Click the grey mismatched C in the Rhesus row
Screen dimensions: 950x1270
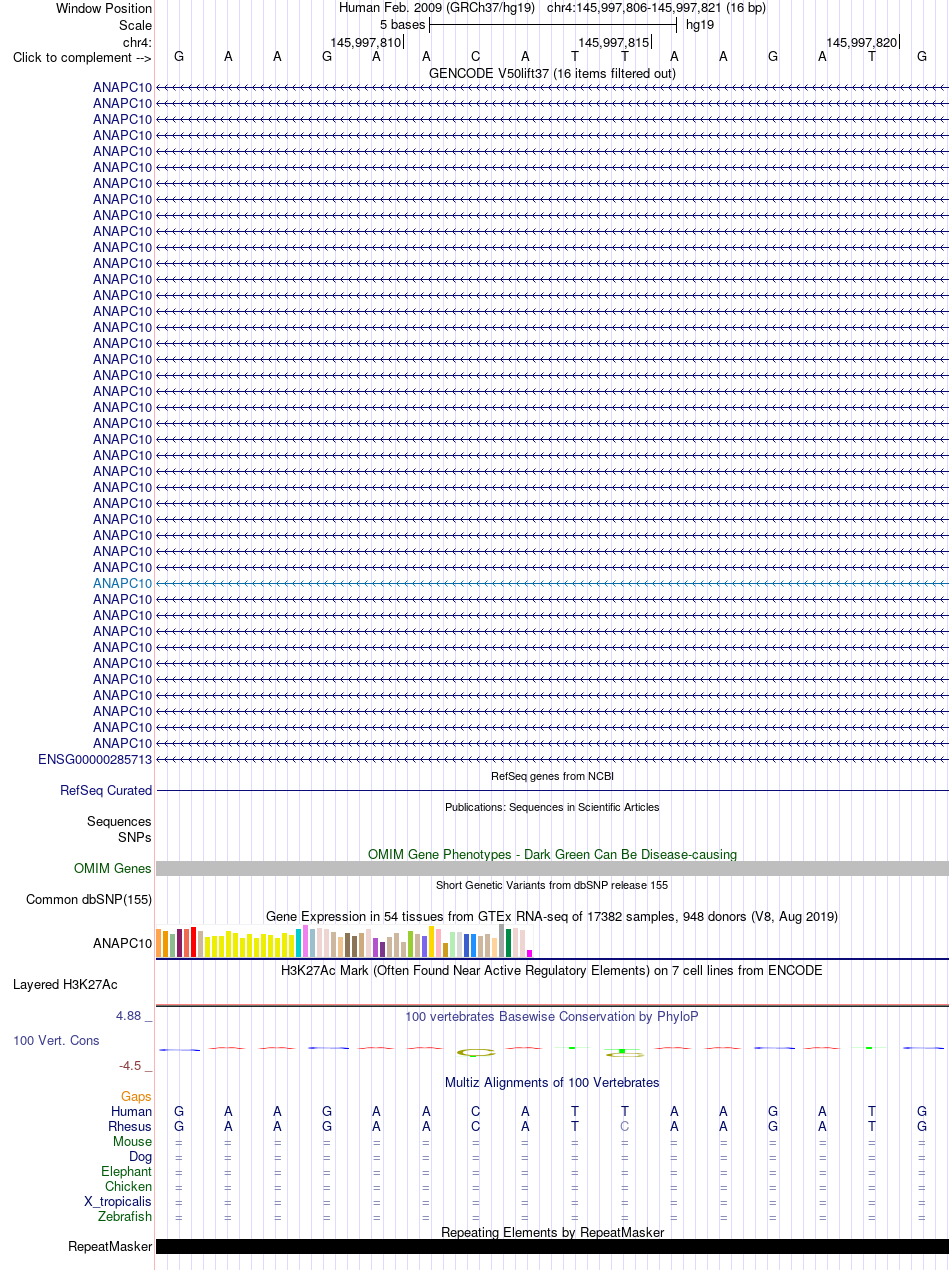[x=625, y=1126]
